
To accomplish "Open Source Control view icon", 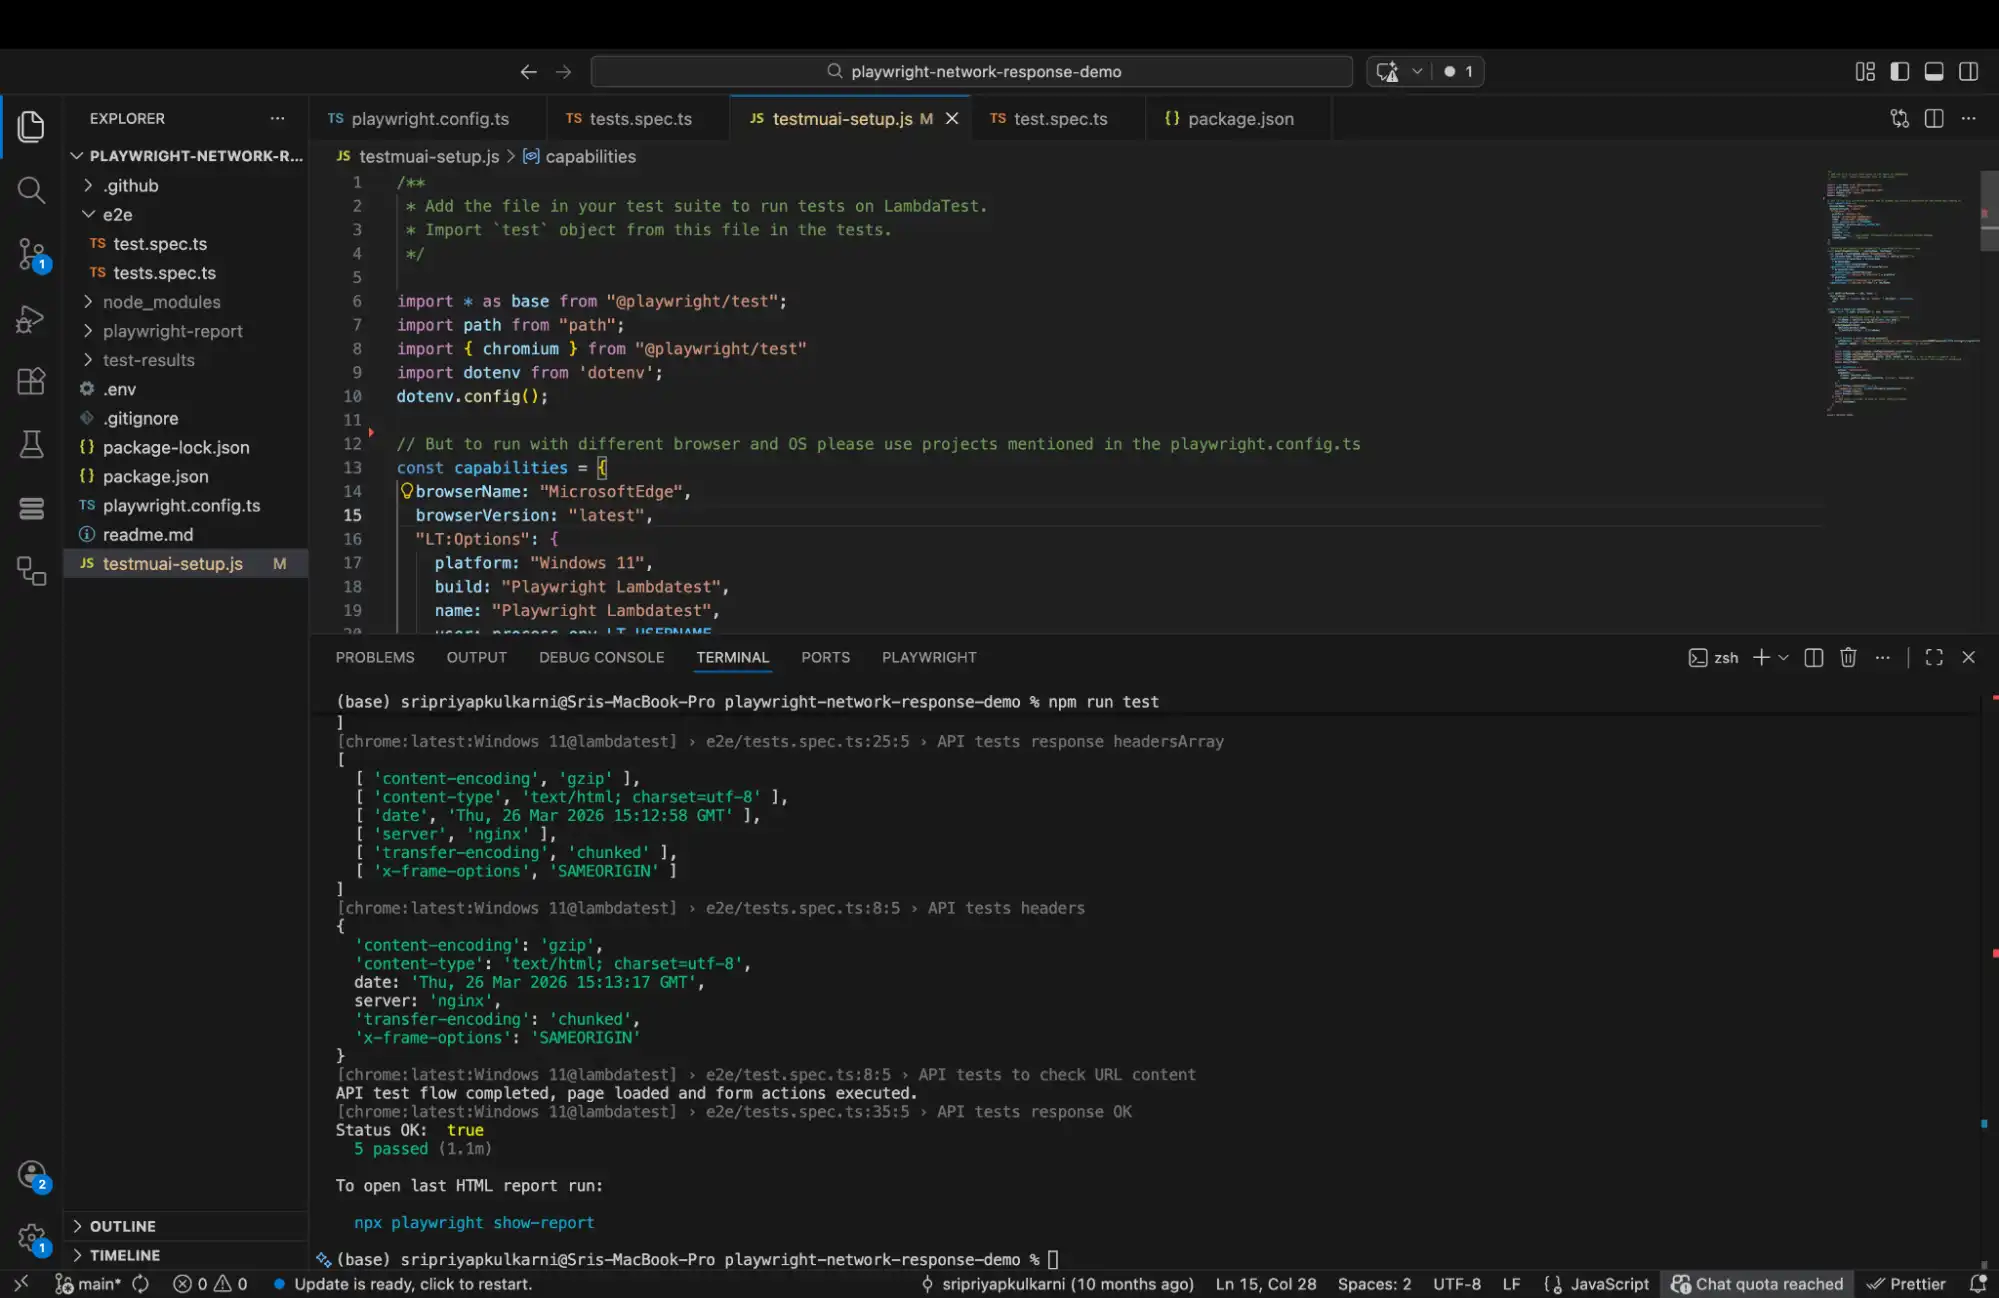I will pyautogui.click(x=31, y=254).
